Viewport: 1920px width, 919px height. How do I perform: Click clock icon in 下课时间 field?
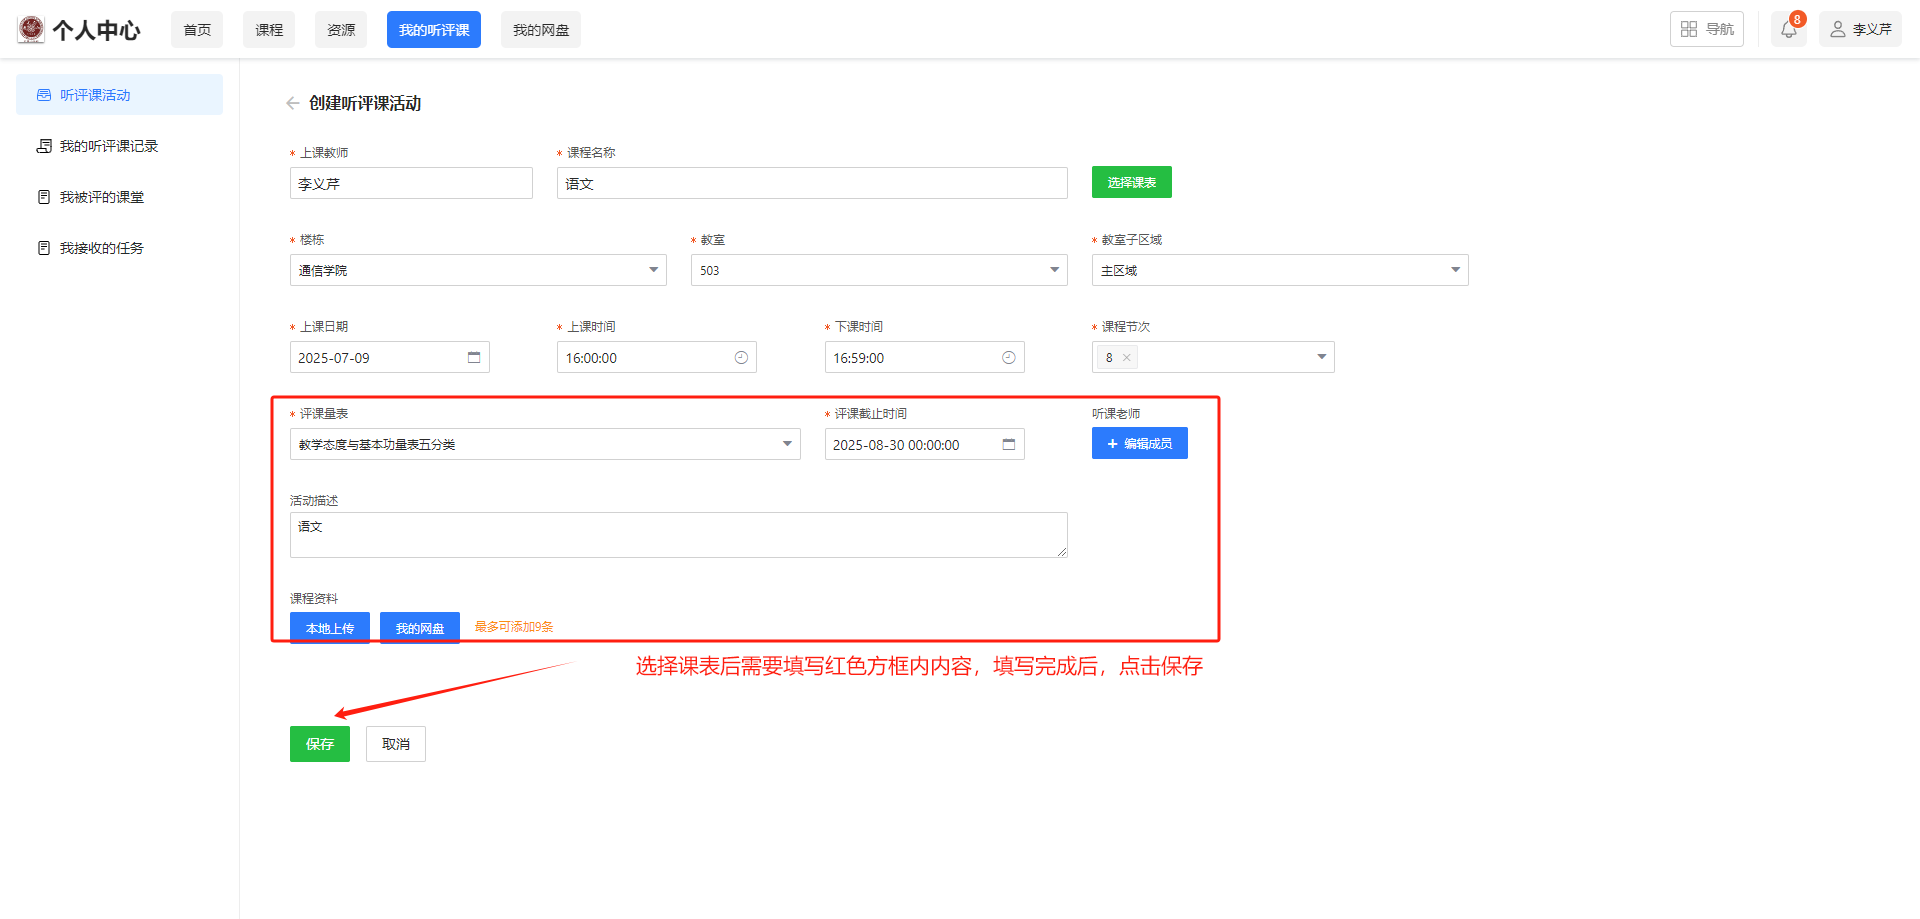point(1008,358)
